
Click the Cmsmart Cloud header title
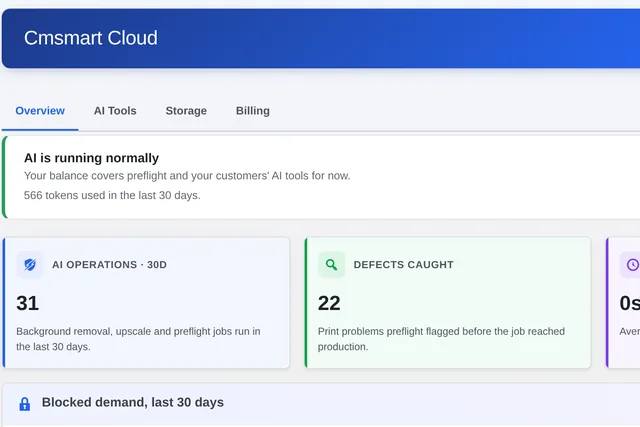click(x=91, y=38)
